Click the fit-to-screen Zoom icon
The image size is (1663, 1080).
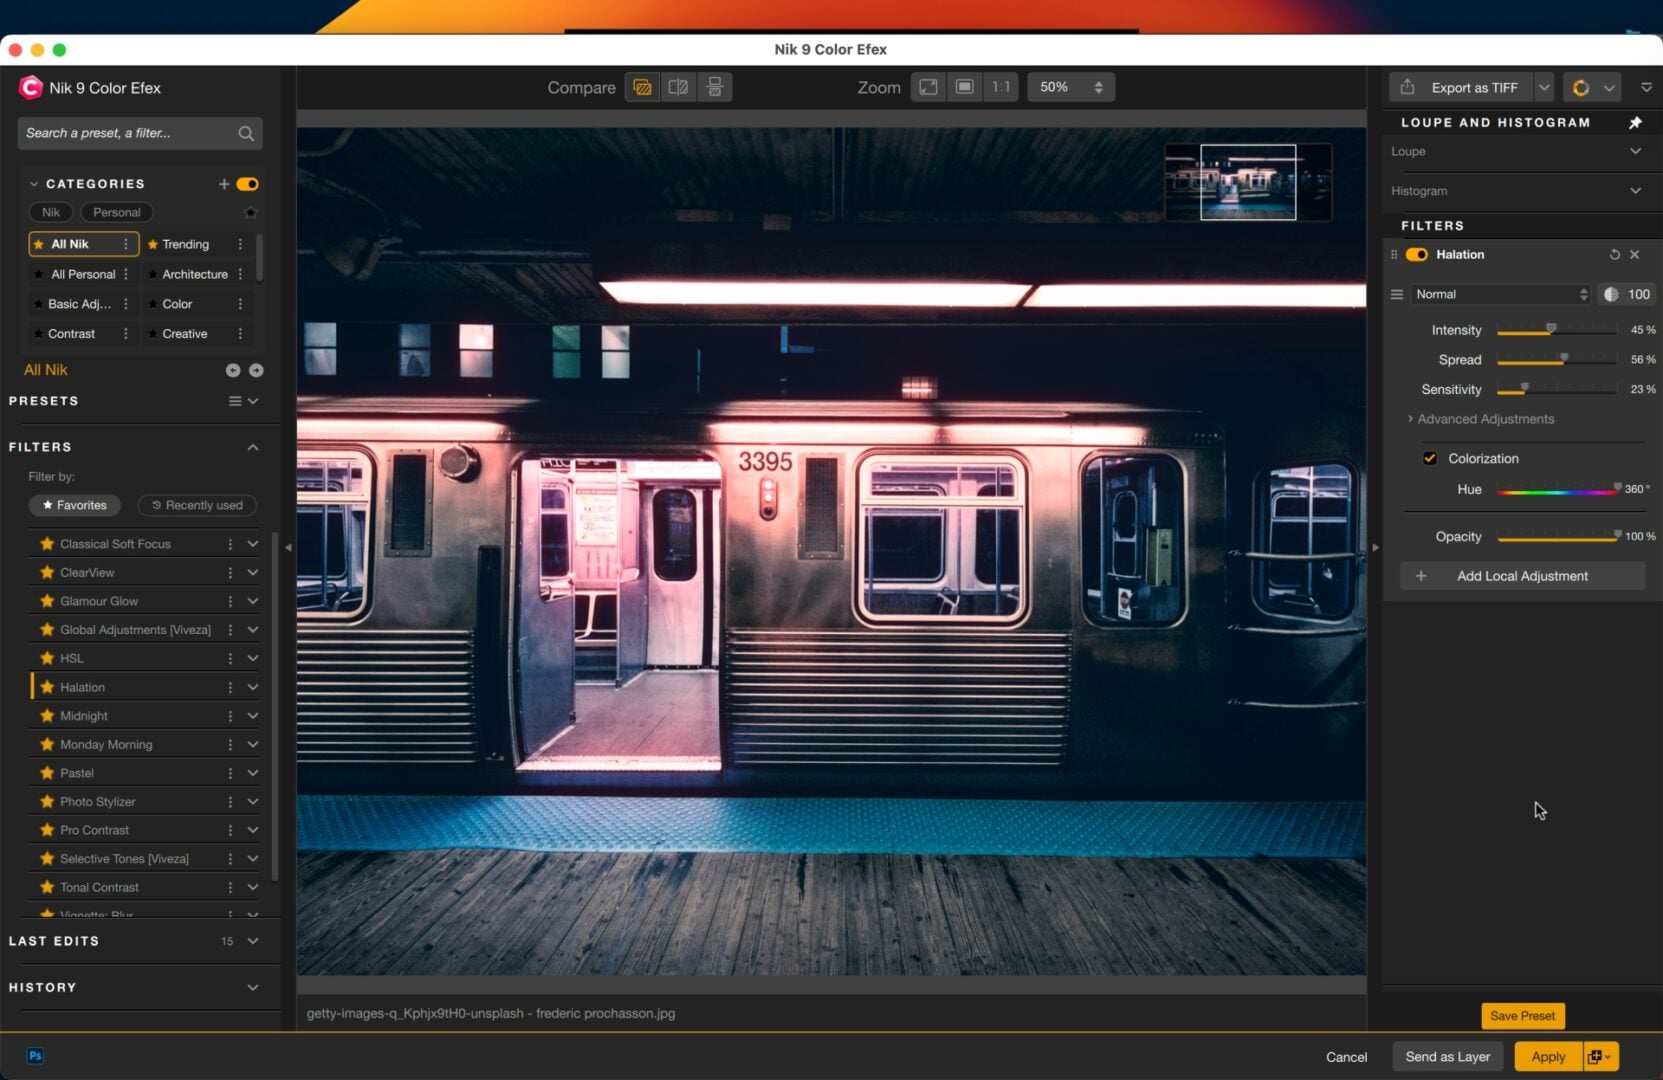927,87
